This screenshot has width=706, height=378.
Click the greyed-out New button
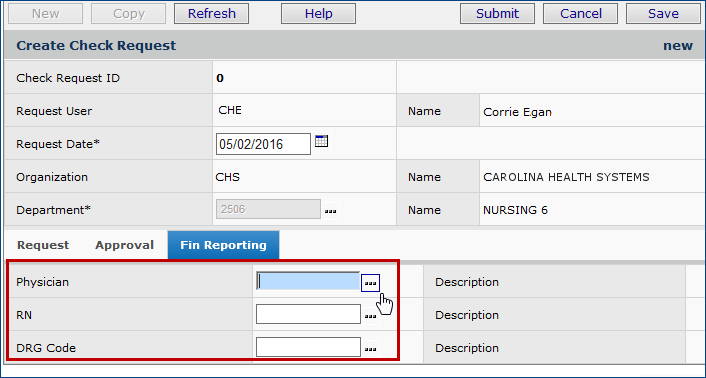(x=45, y=14)
